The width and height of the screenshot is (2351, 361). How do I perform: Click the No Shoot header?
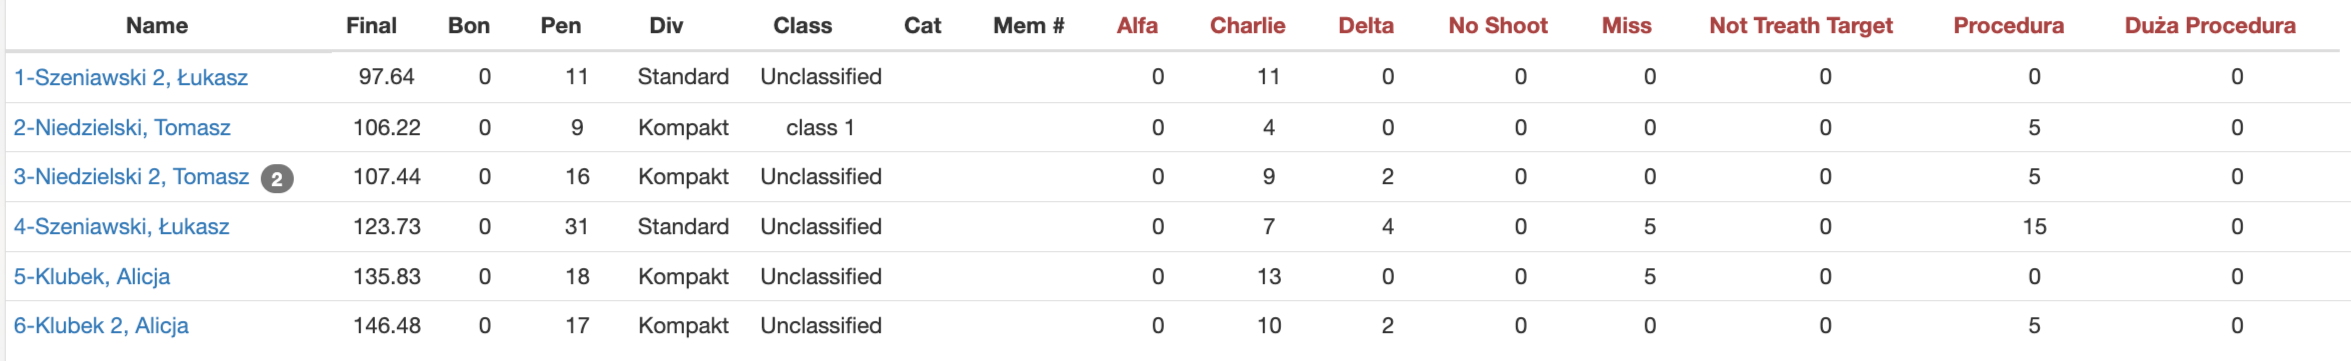point(1498,26)
